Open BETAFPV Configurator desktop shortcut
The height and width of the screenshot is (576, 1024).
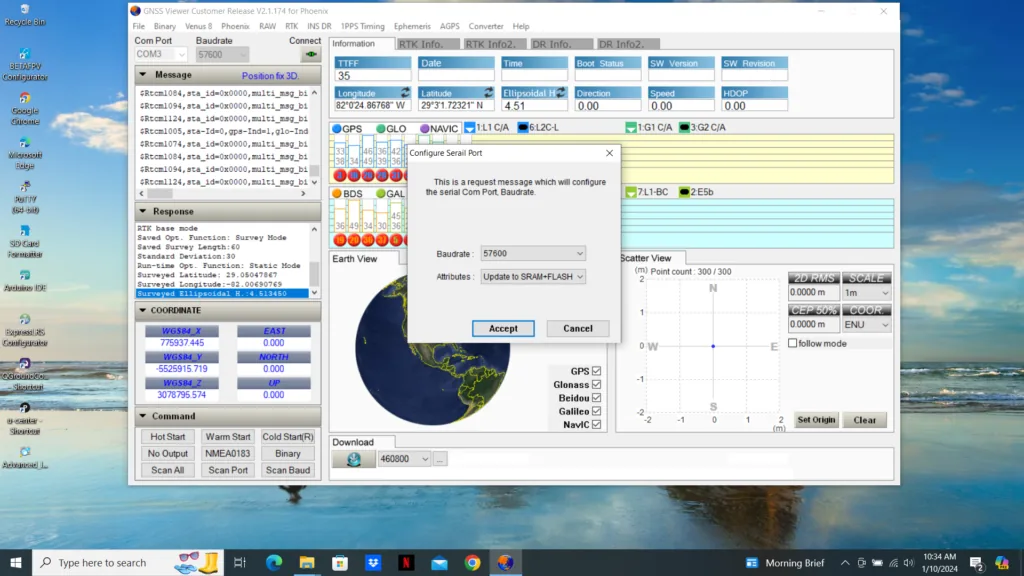pyautogui.click(x=25, y=65)
